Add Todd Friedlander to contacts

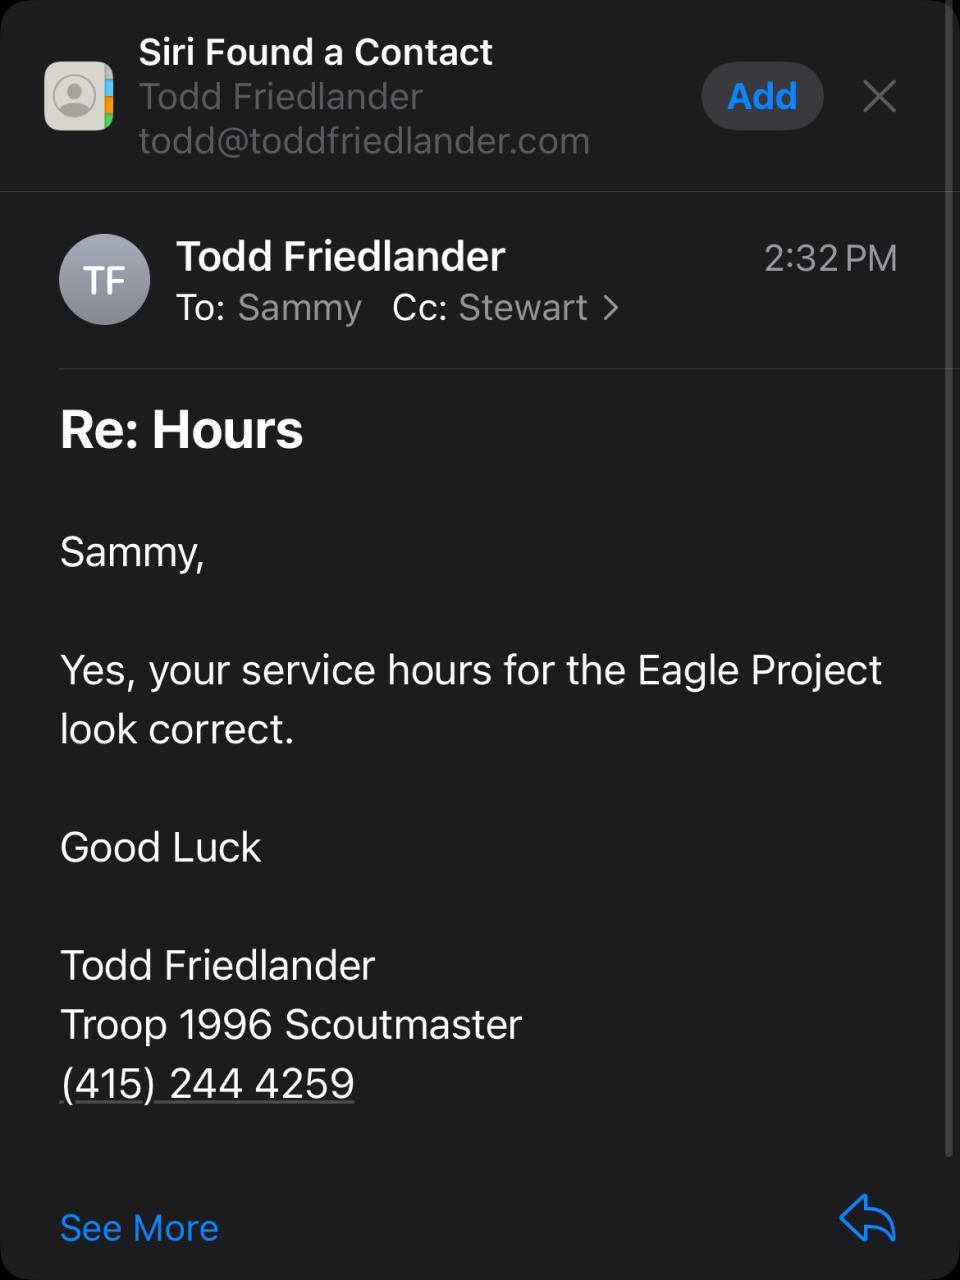pos(762,96)
